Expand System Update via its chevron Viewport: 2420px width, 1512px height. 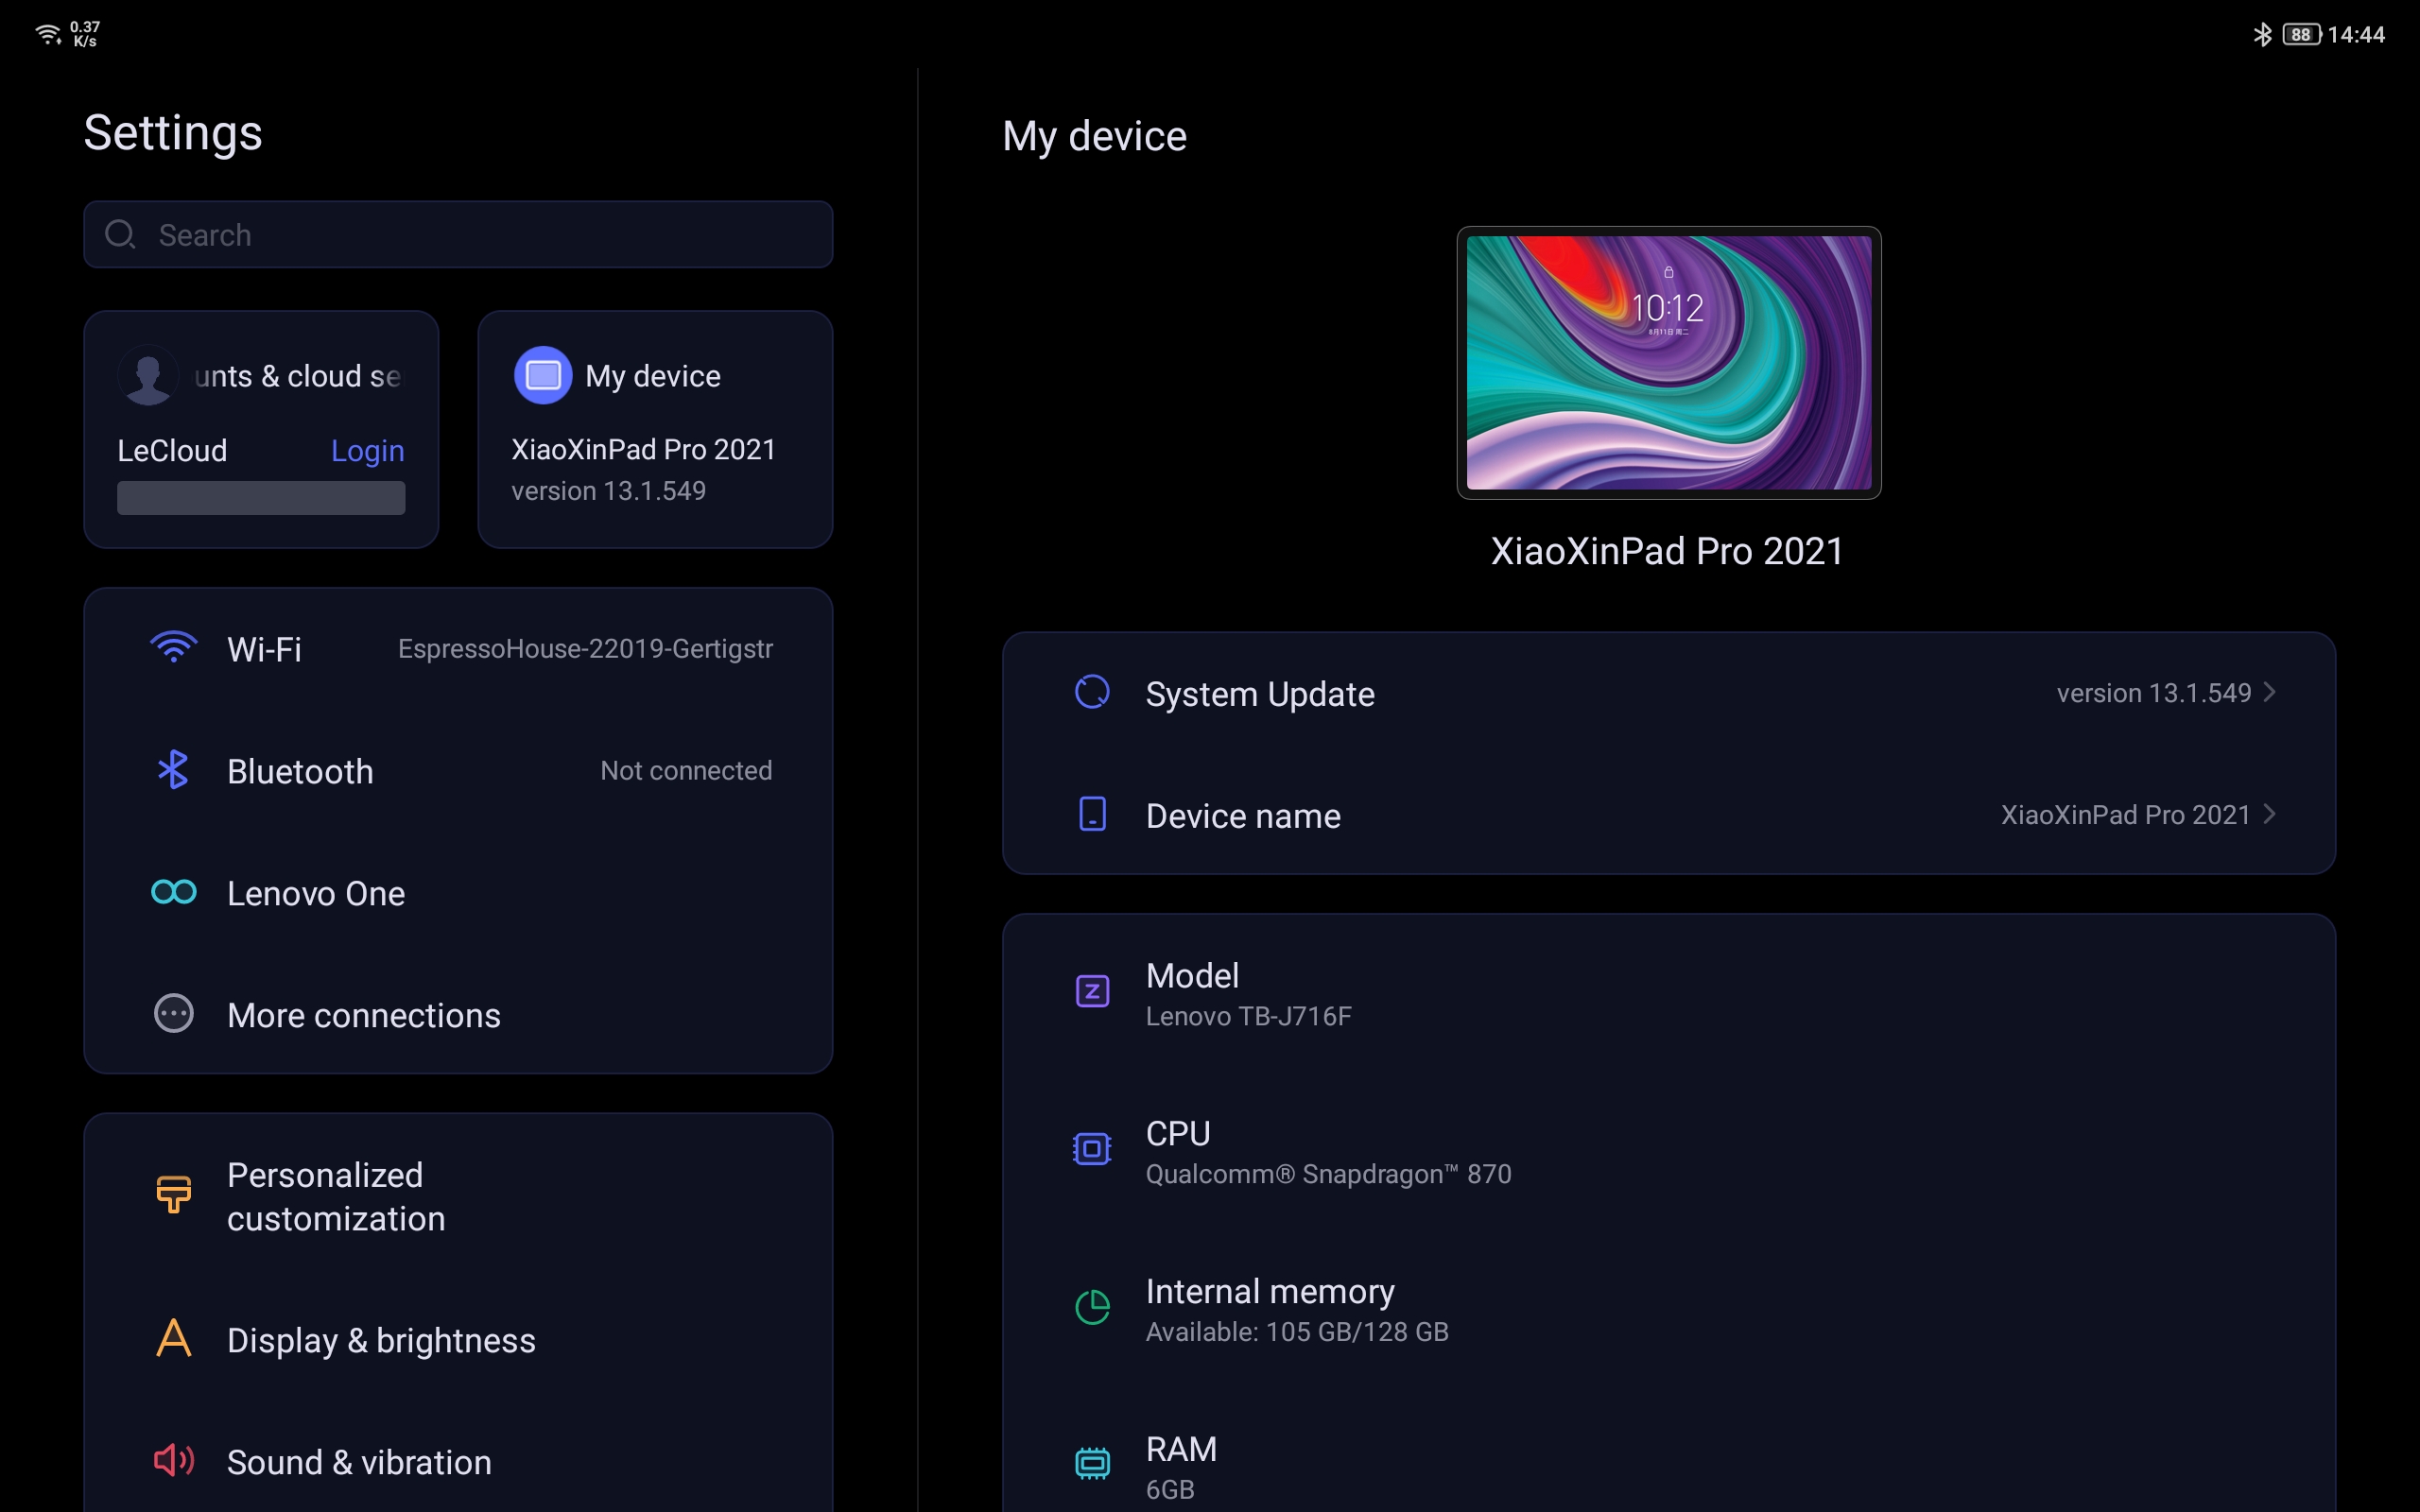[x=2270, y=692]
